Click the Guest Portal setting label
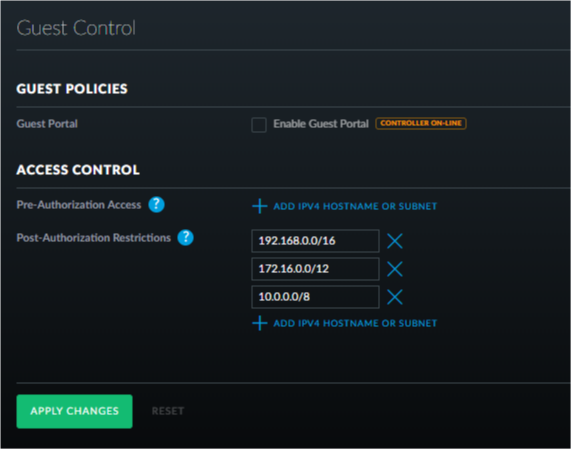571x449 pixels. pos(47,124)
